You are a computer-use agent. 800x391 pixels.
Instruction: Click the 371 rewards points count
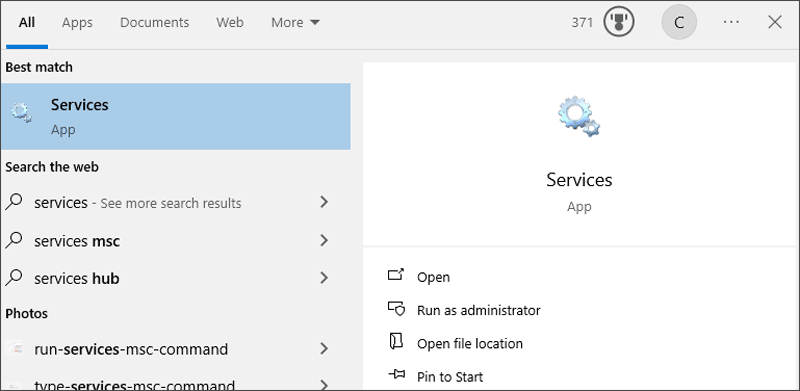(x=582, y=22)
